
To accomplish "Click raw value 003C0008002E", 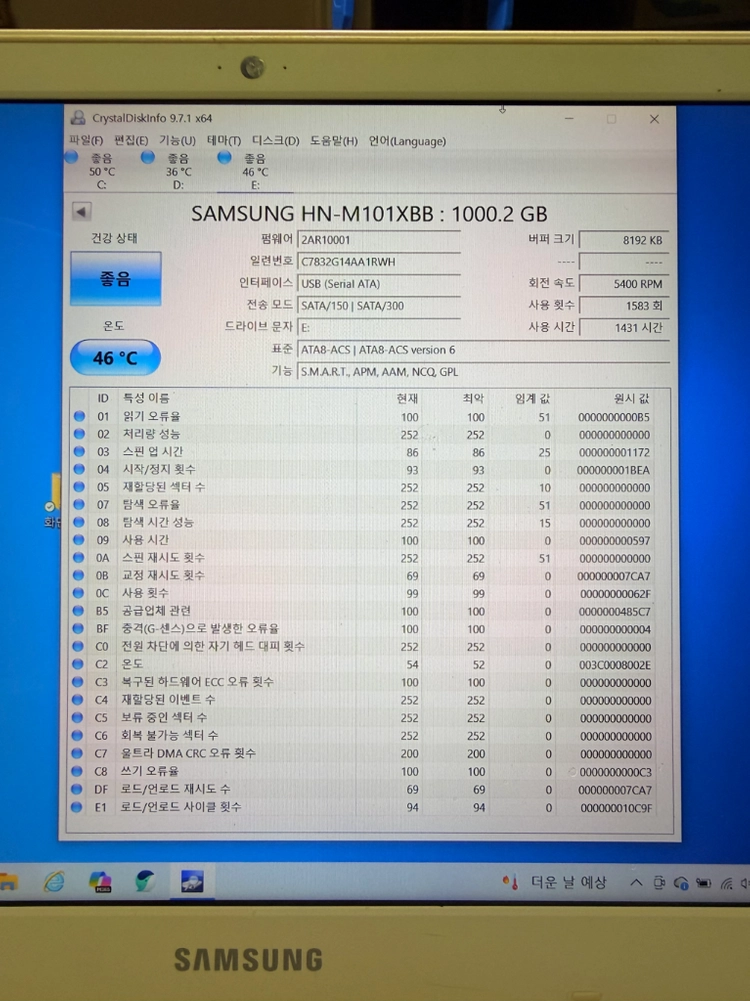I will (615, 665).
